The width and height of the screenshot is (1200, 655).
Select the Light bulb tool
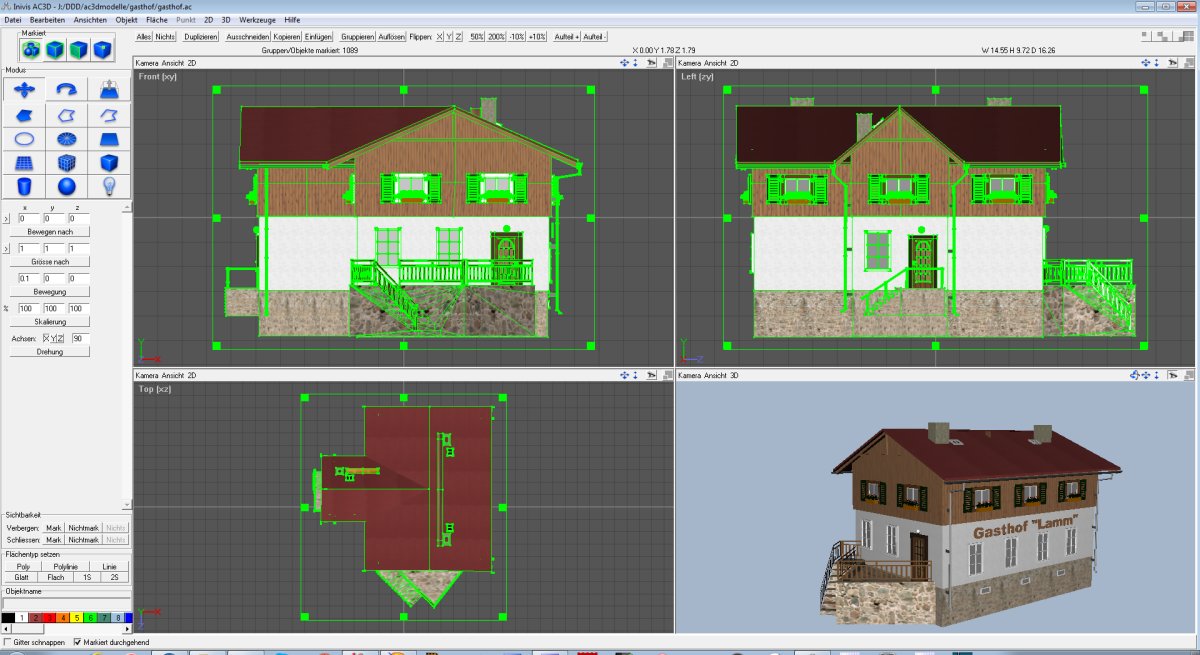click(x=109, y=186)
